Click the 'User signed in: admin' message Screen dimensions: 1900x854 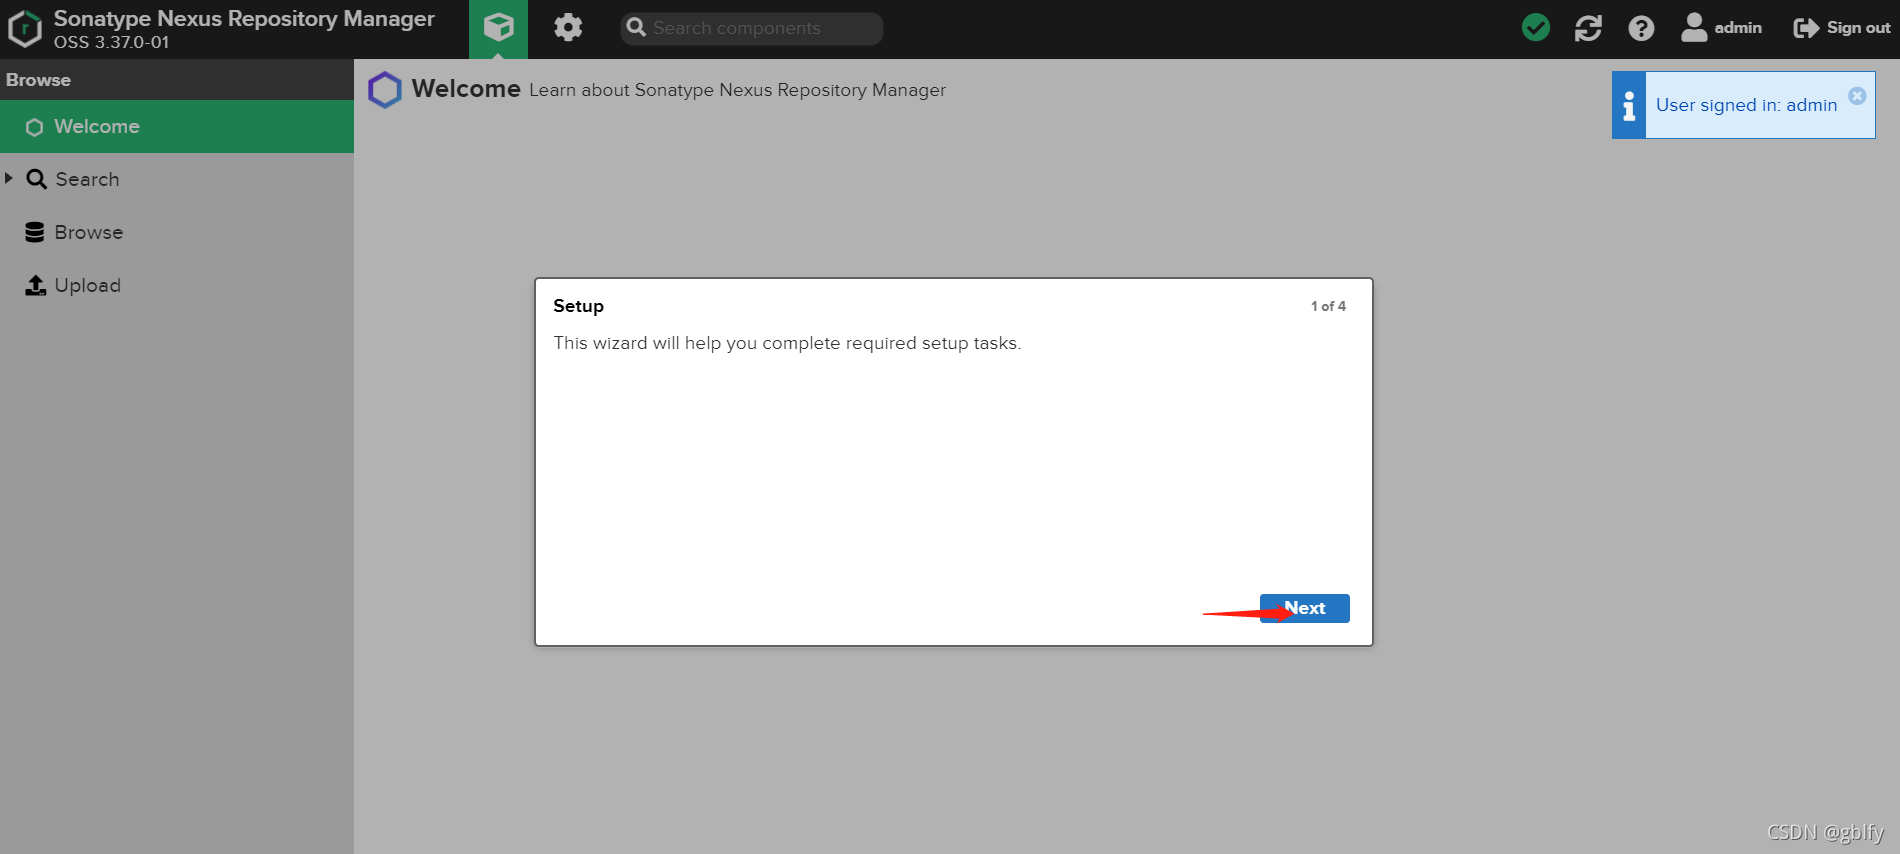pos(1746,105)
